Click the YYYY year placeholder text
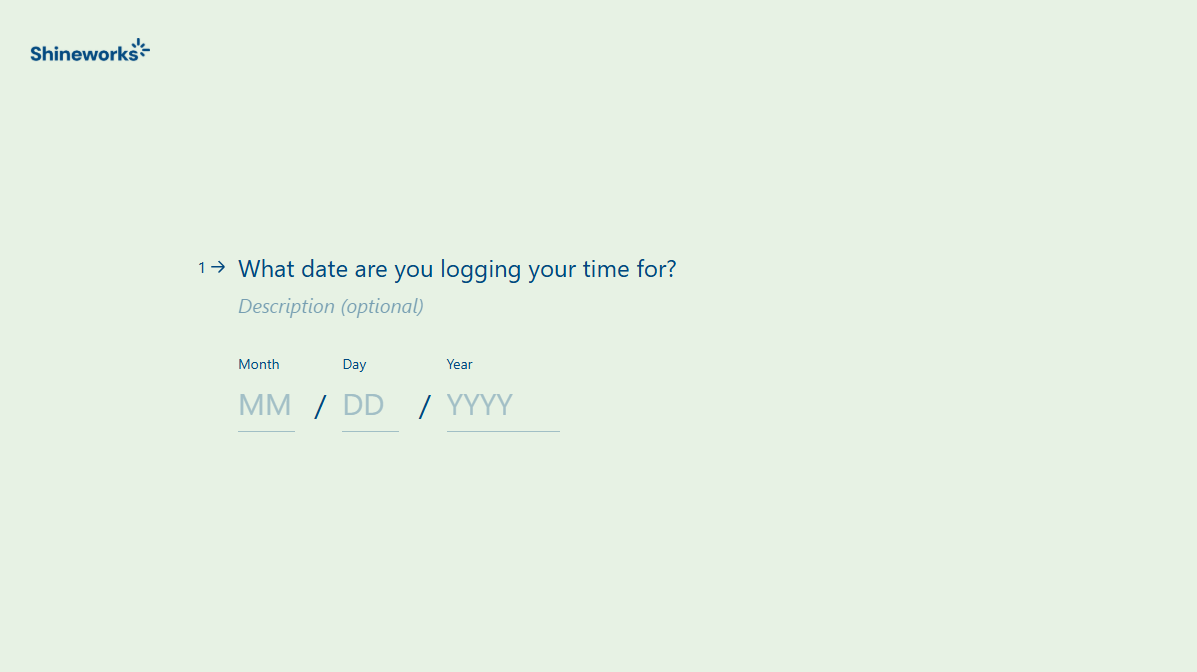Screen dimensions: 1197x672 [479, 405]
